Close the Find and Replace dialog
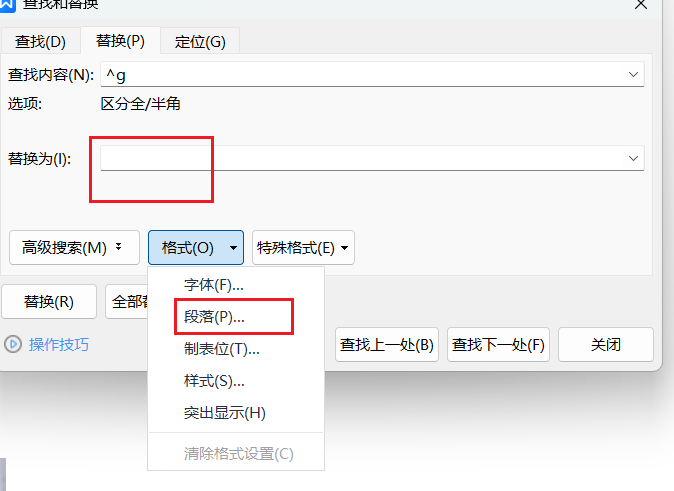Screen dimensions: 674x491 pyautogui.click(x=641, y=5)
